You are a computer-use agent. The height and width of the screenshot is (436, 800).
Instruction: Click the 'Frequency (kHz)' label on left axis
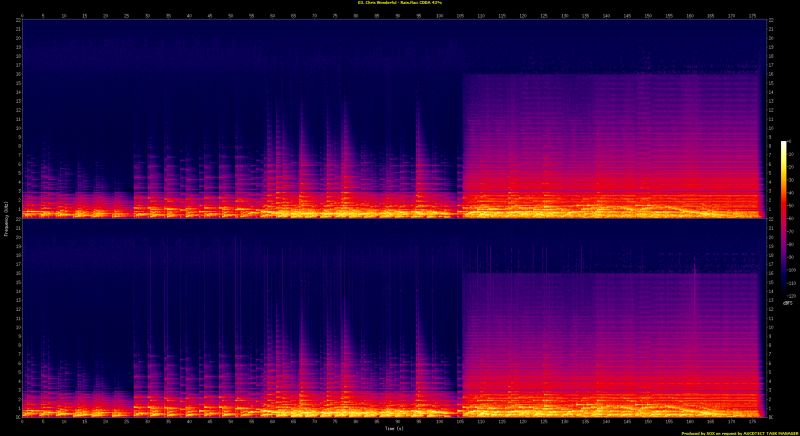tap(4, 217)
